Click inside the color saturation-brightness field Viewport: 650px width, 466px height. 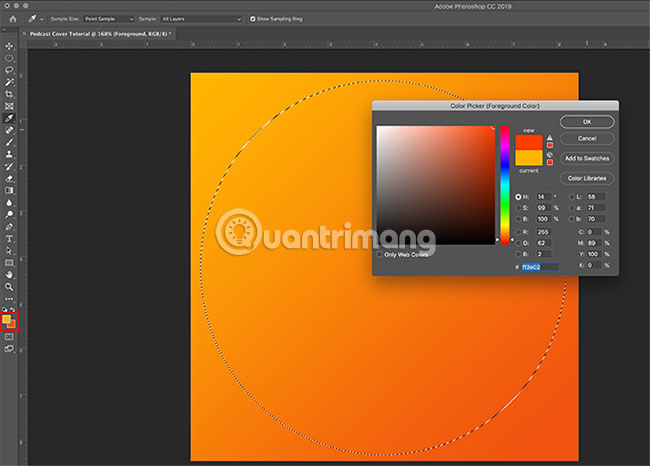click(x=436, y=185)
